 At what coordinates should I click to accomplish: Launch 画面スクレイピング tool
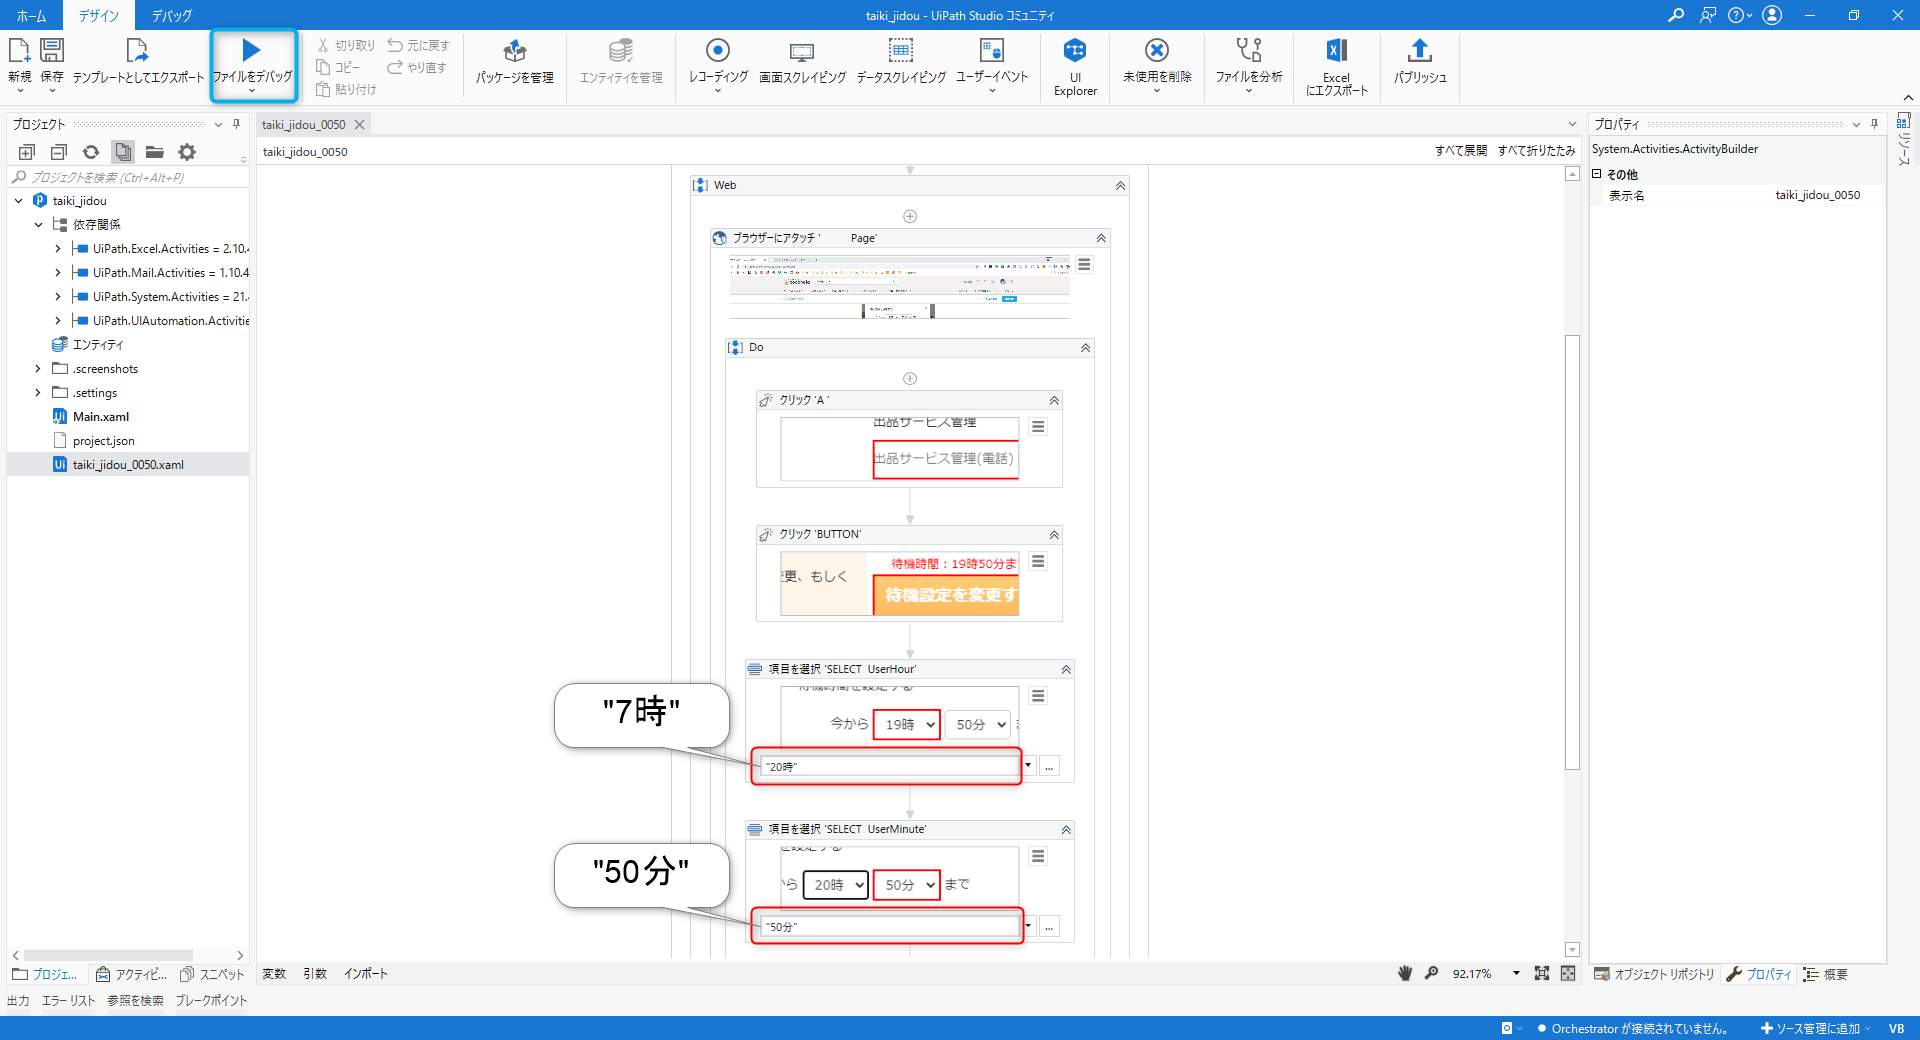point(802,62)
